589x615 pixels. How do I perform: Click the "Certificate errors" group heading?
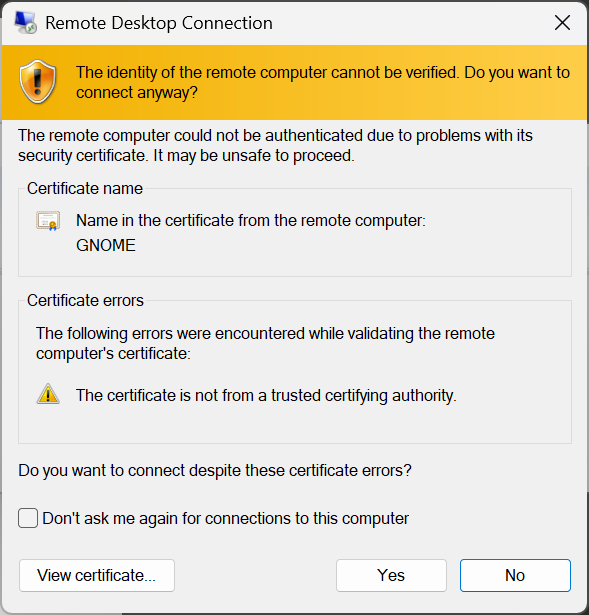tap(85, 300)
